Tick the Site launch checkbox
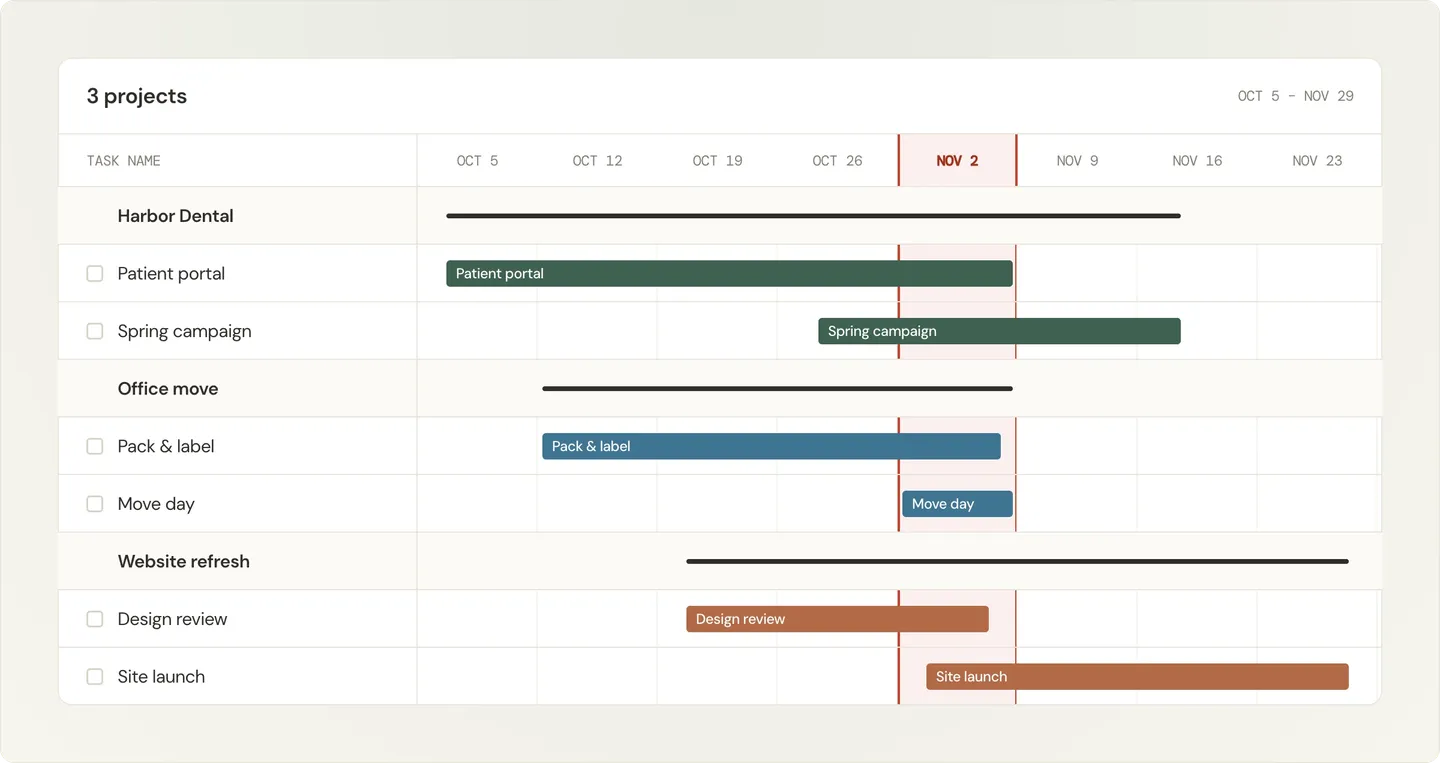Image resolution: width=1440 pixels, height=763 pixels. (95, 677)
